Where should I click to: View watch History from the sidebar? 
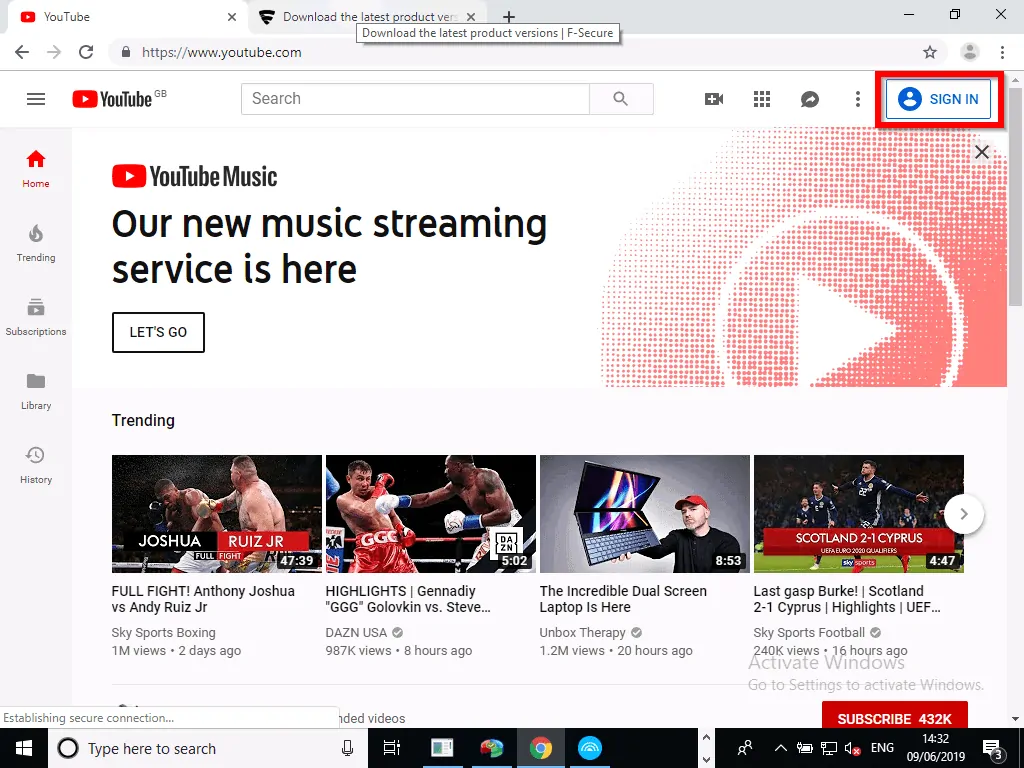(36, 462)
